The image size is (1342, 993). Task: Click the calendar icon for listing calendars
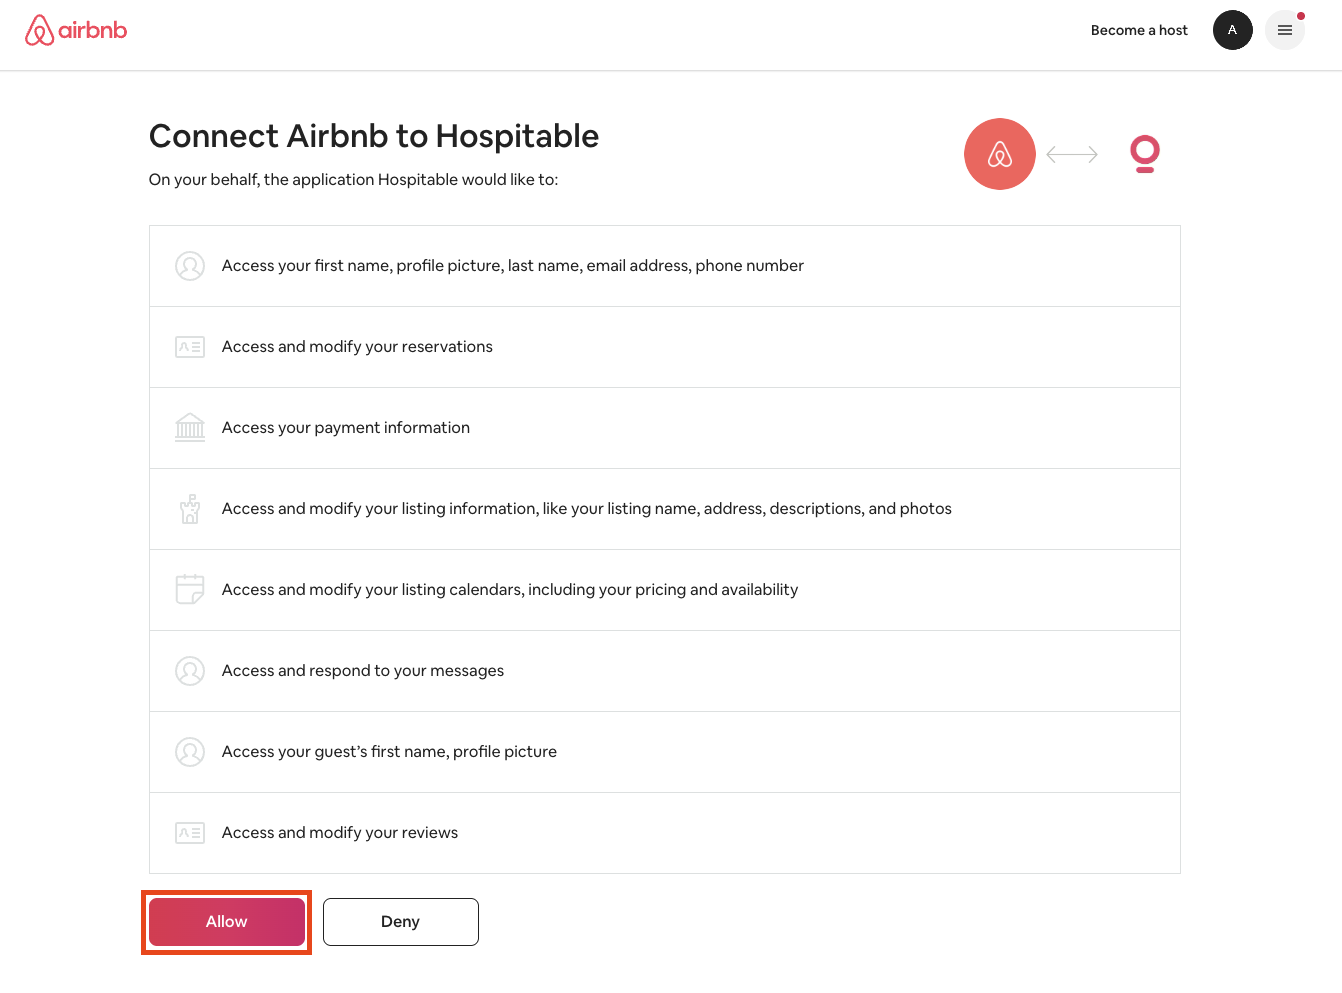point(190,590)
